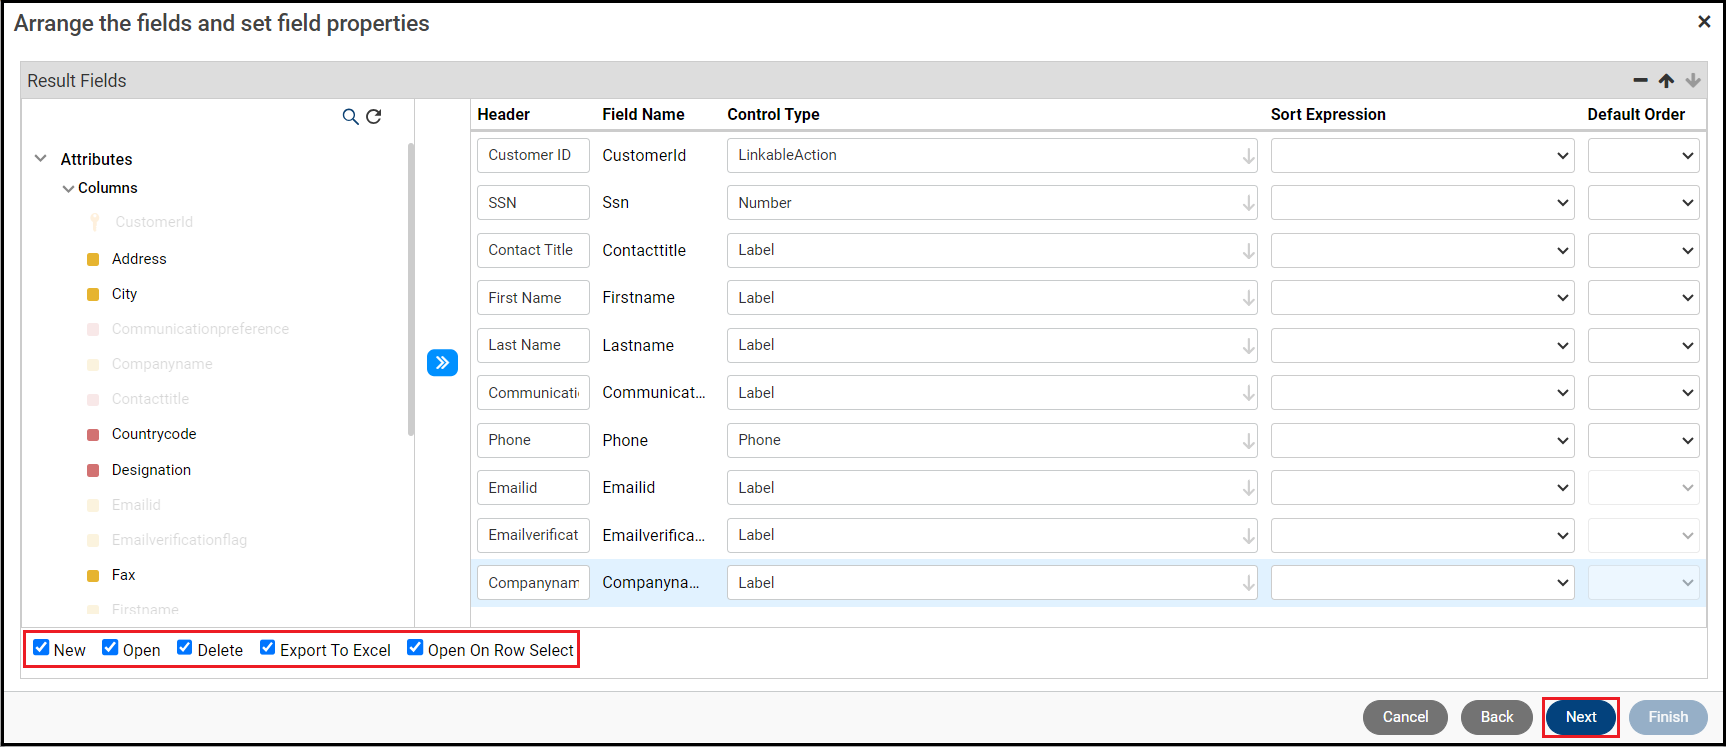
Task: Move the selected field up with arrow
Action: pos(1666,80)
